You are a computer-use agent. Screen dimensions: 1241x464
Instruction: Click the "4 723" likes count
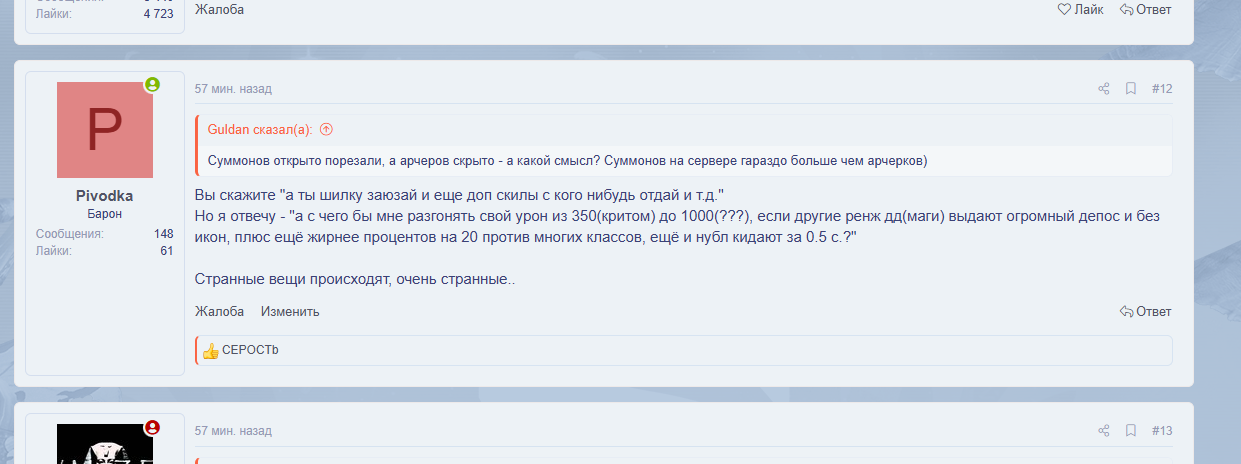pos(158,14)
